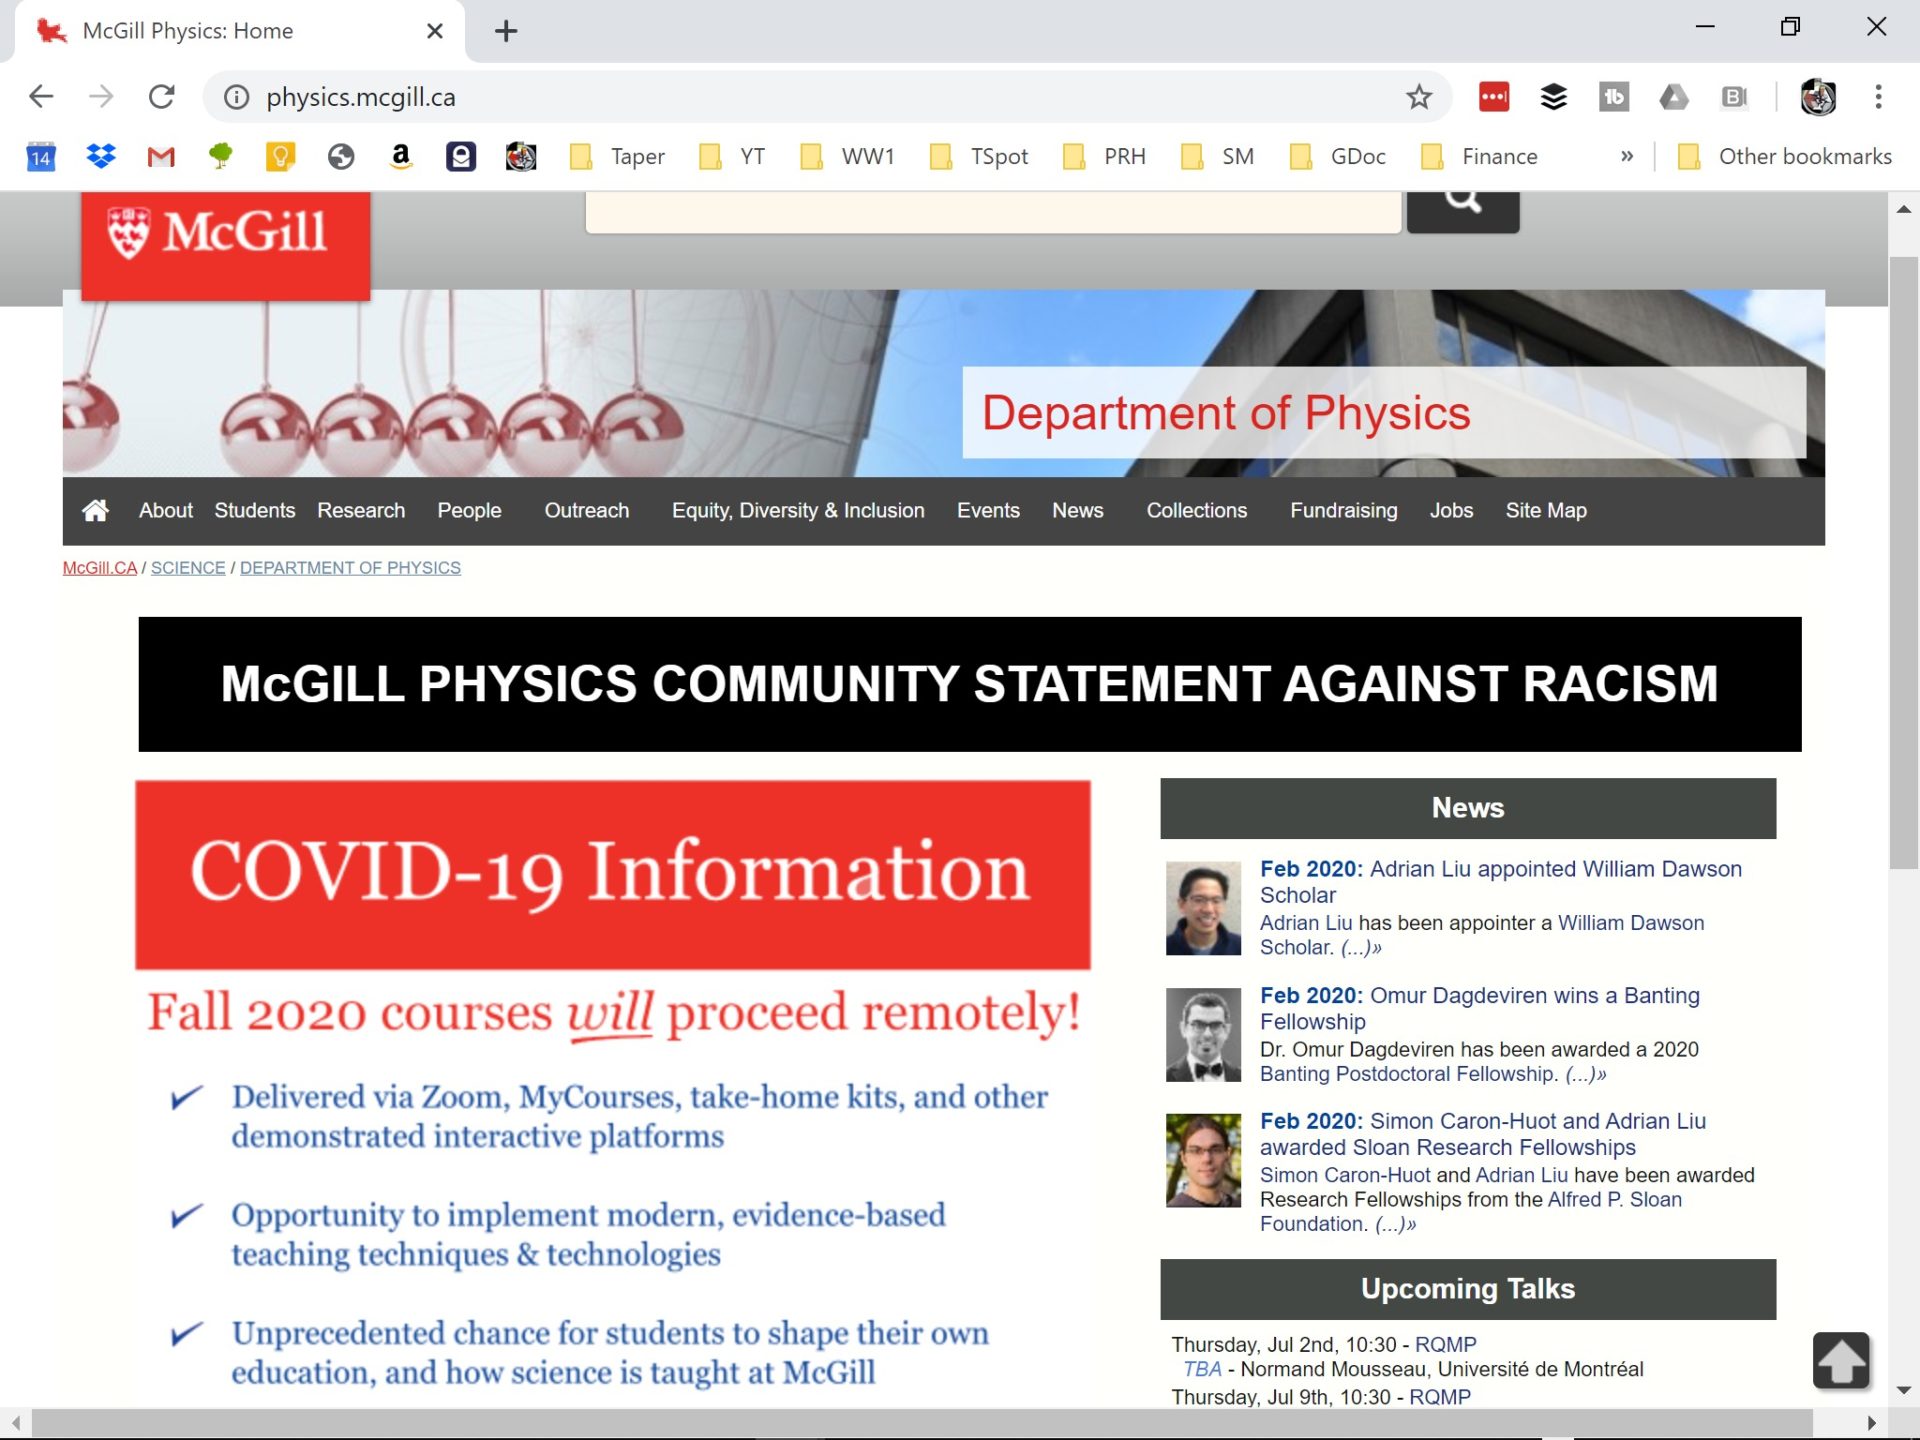Click the browser forward arrow

(x=101, y=97)
